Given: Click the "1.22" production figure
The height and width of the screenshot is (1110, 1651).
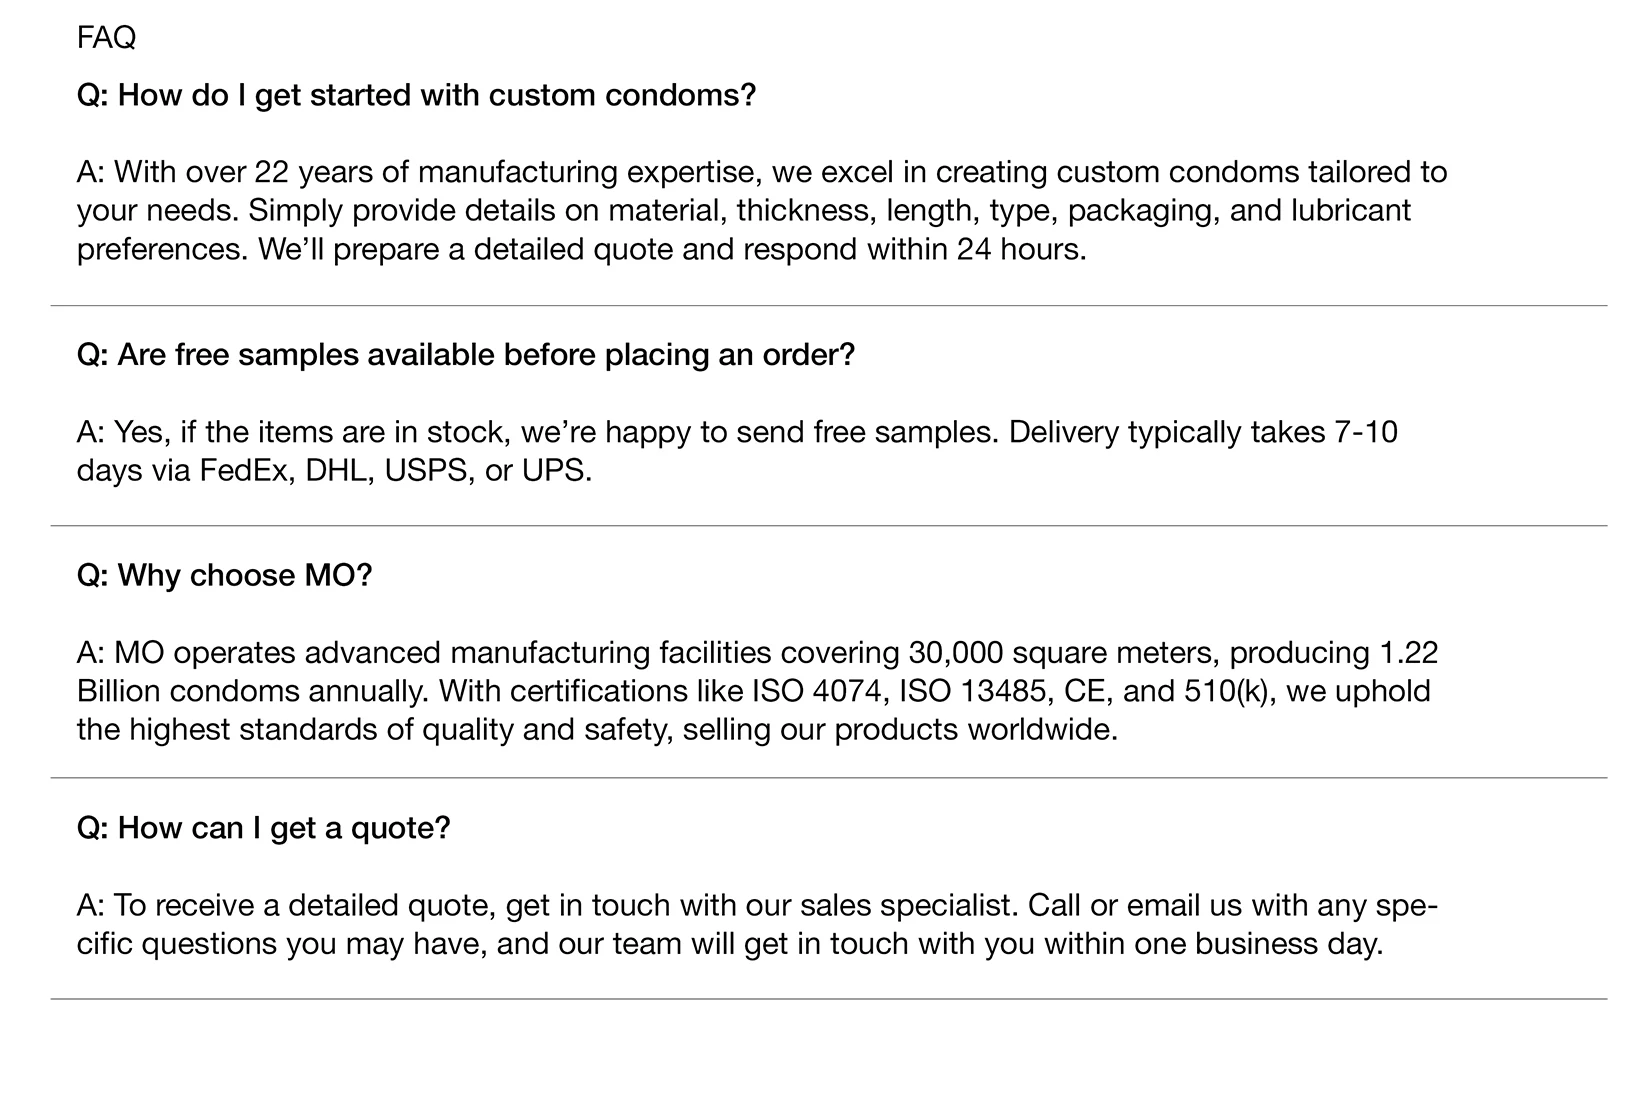Looking at the screenshot, I should pos(1408,653).
